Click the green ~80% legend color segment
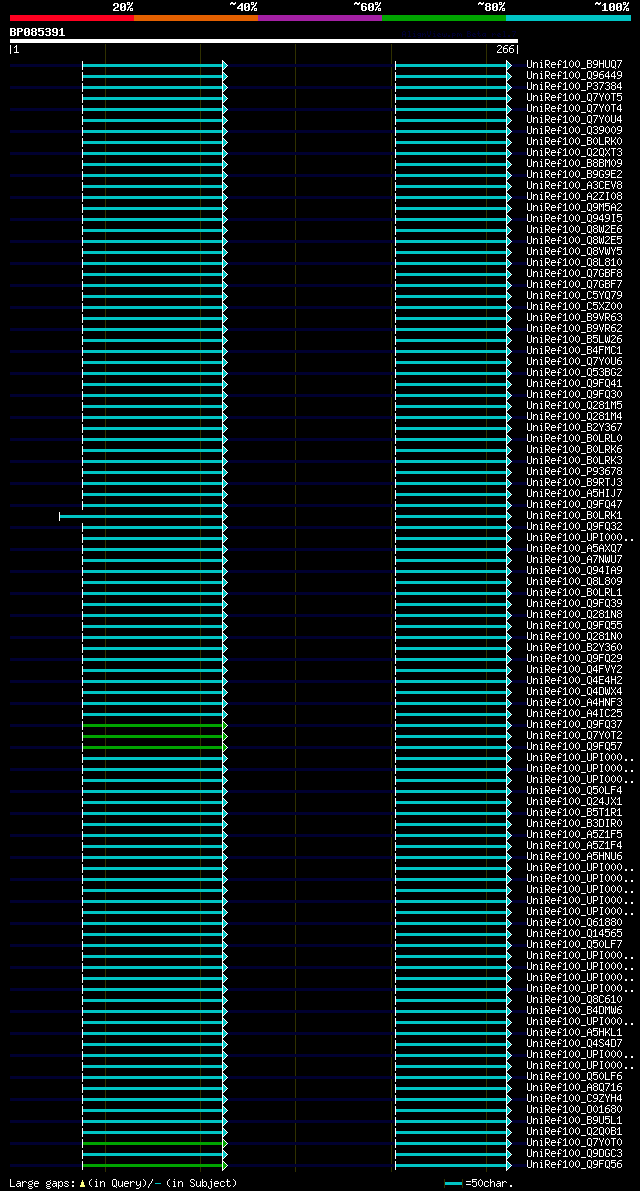640x1191 pixels. 444,17
